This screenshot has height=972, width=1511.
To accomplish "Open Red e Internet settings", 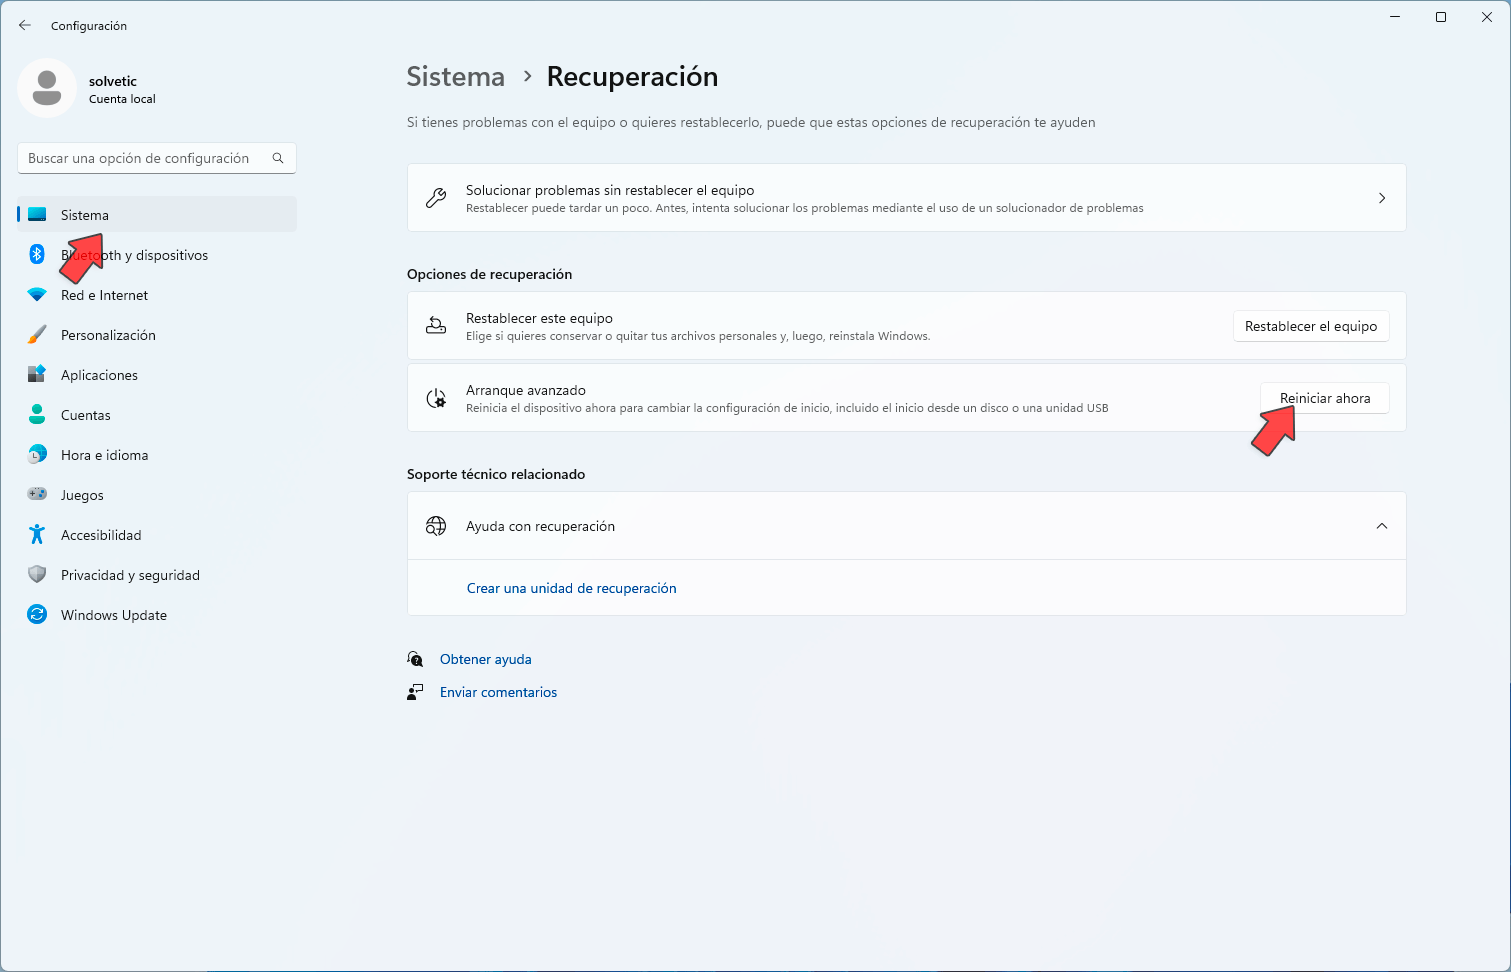I will tap(103, 295).
